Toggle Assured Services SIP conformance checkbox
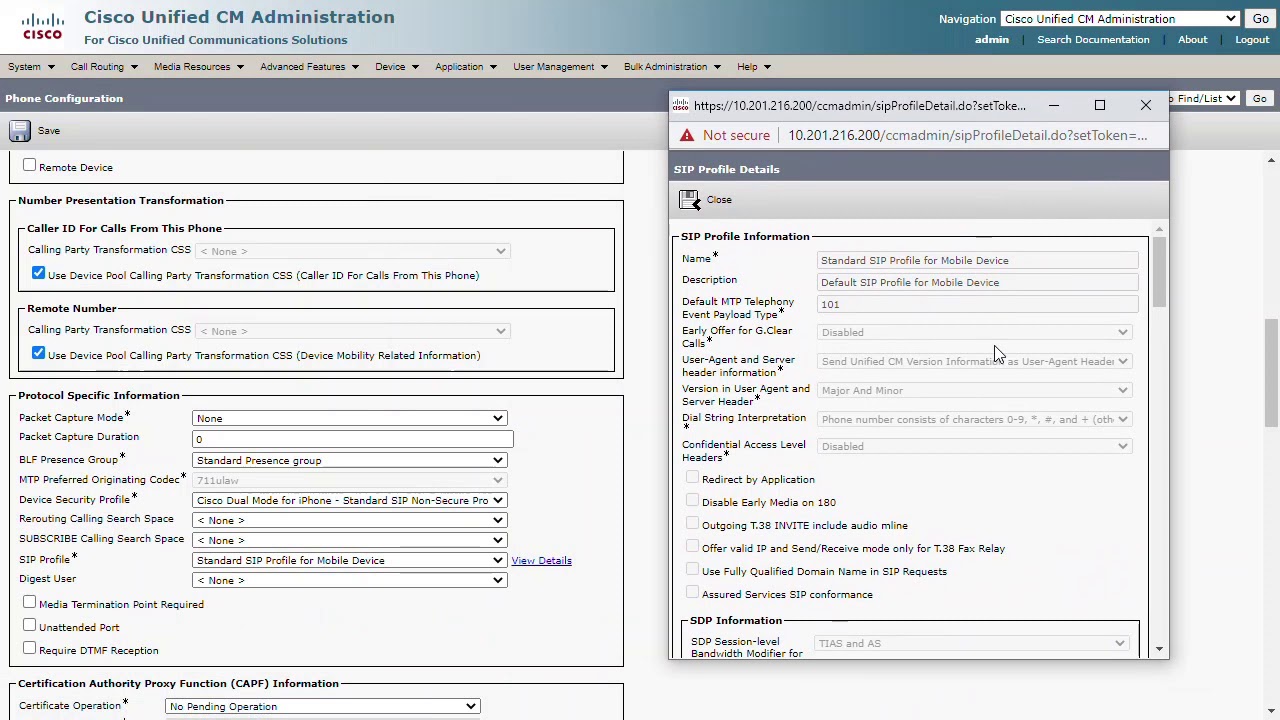 coord(692,593)
